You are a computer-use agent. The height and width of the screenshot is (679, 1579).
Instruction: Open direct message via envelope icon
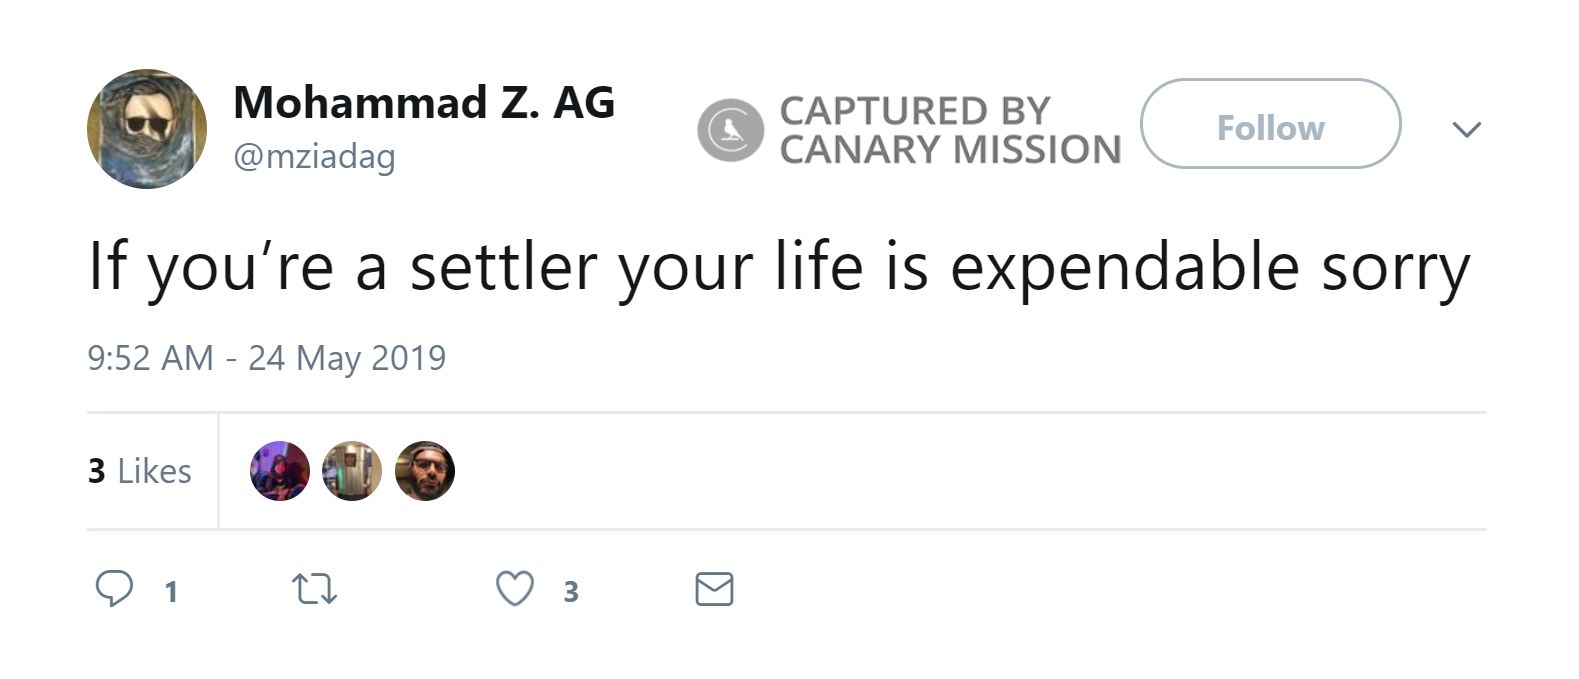[713, 590]
